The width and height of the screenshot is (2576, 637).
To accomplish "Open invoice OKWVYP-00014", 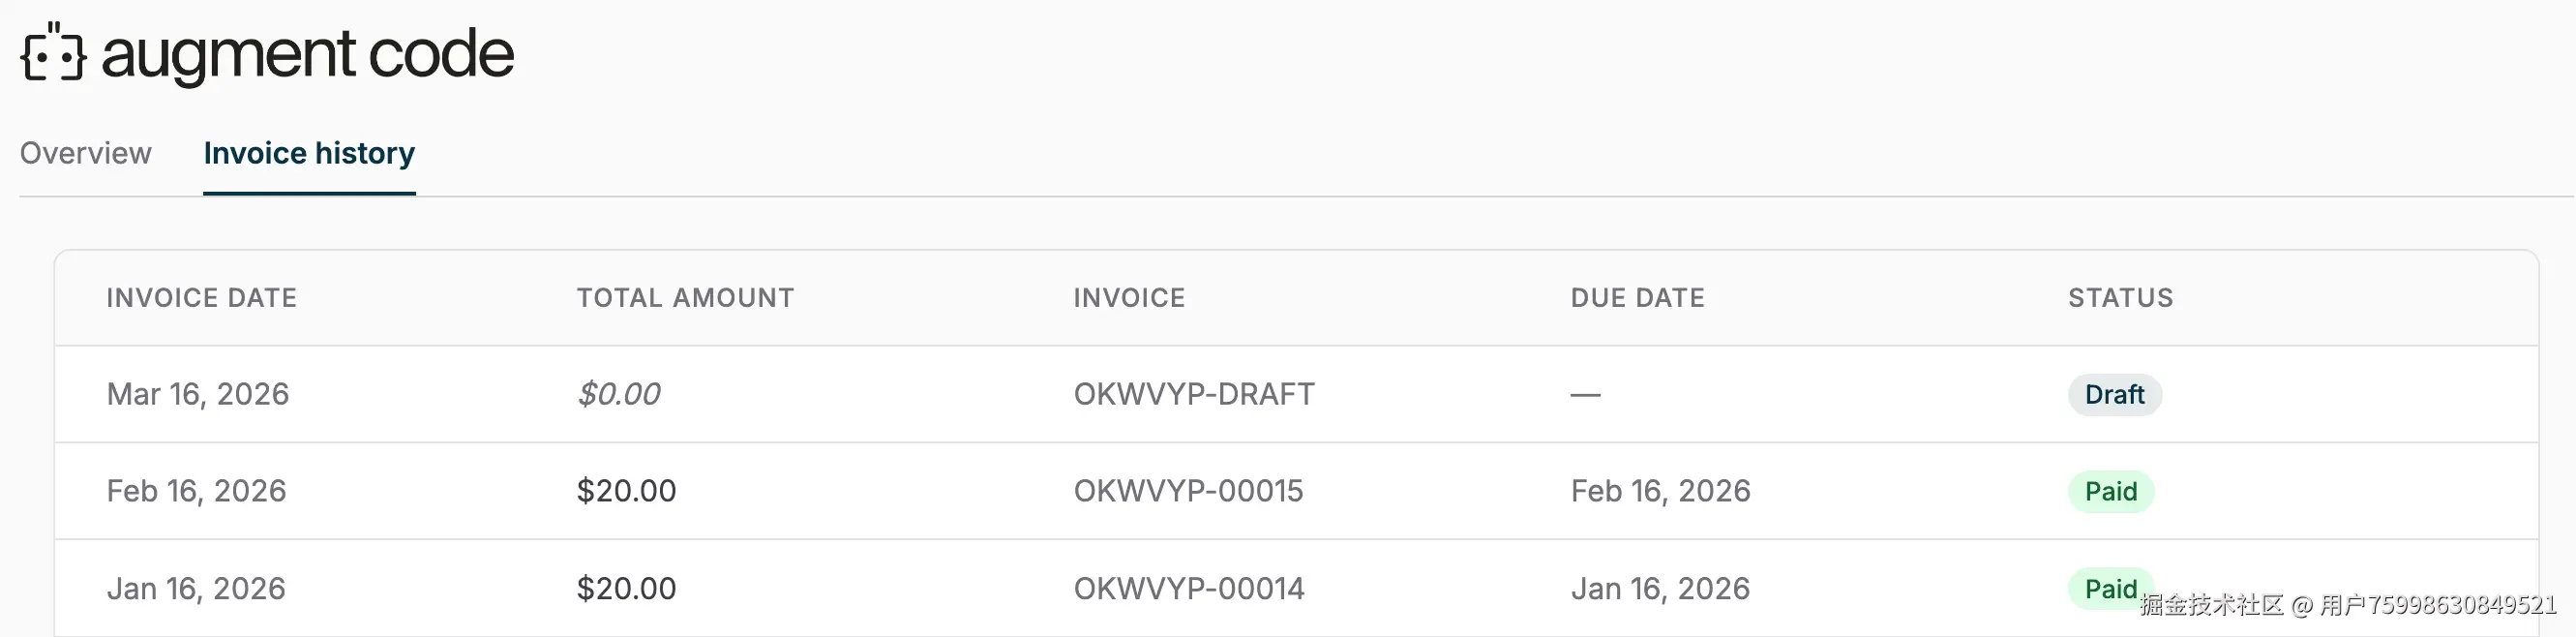I will [1189, 588].
